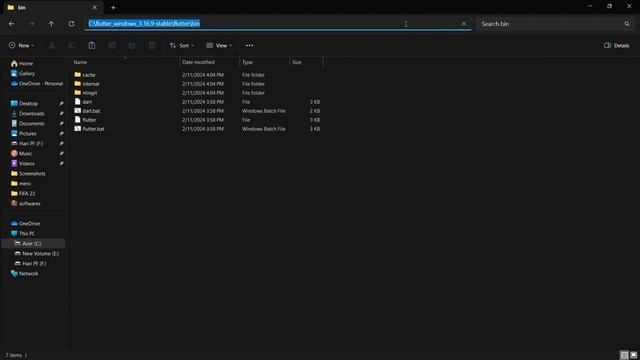Open Documents quick access folder
640x360 pixels.
(x=31, y=123)
